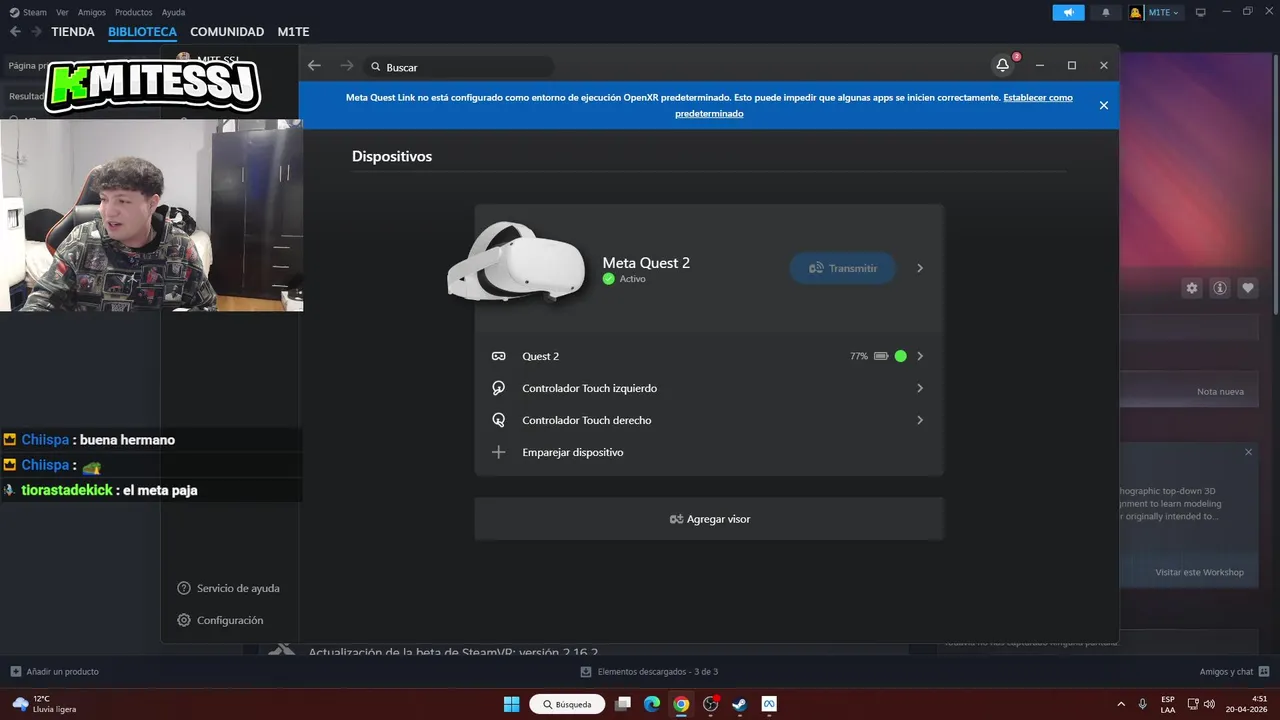Open Meta Quest Link notifications bell
The image size is (1280, 720).
[1002, 65]
